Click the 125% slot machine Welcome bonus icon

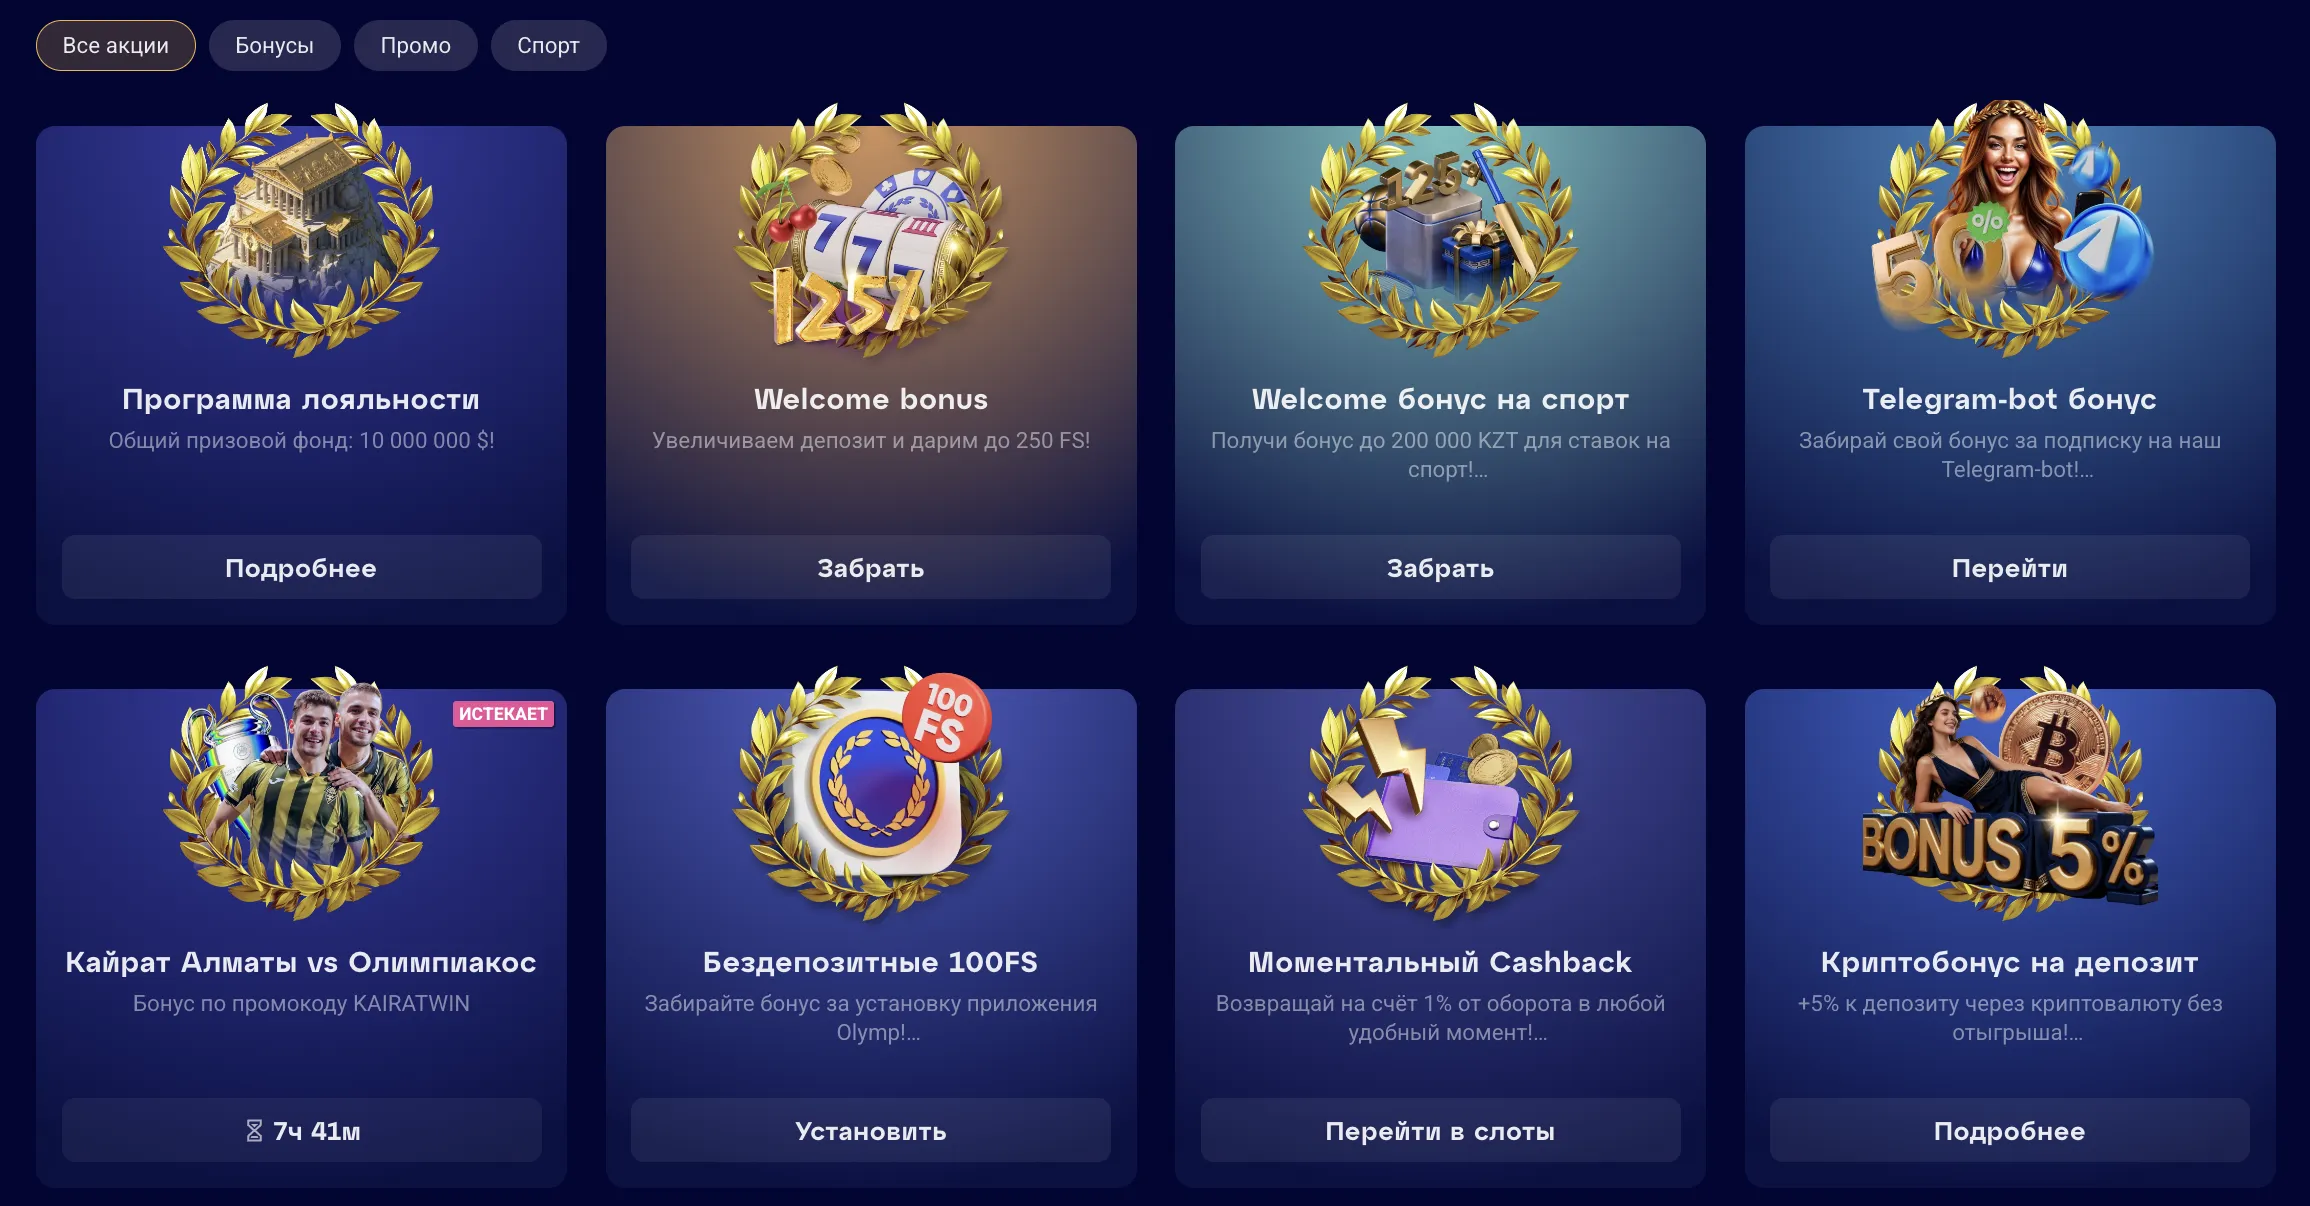pyautogui.click(x=871, y=230)
